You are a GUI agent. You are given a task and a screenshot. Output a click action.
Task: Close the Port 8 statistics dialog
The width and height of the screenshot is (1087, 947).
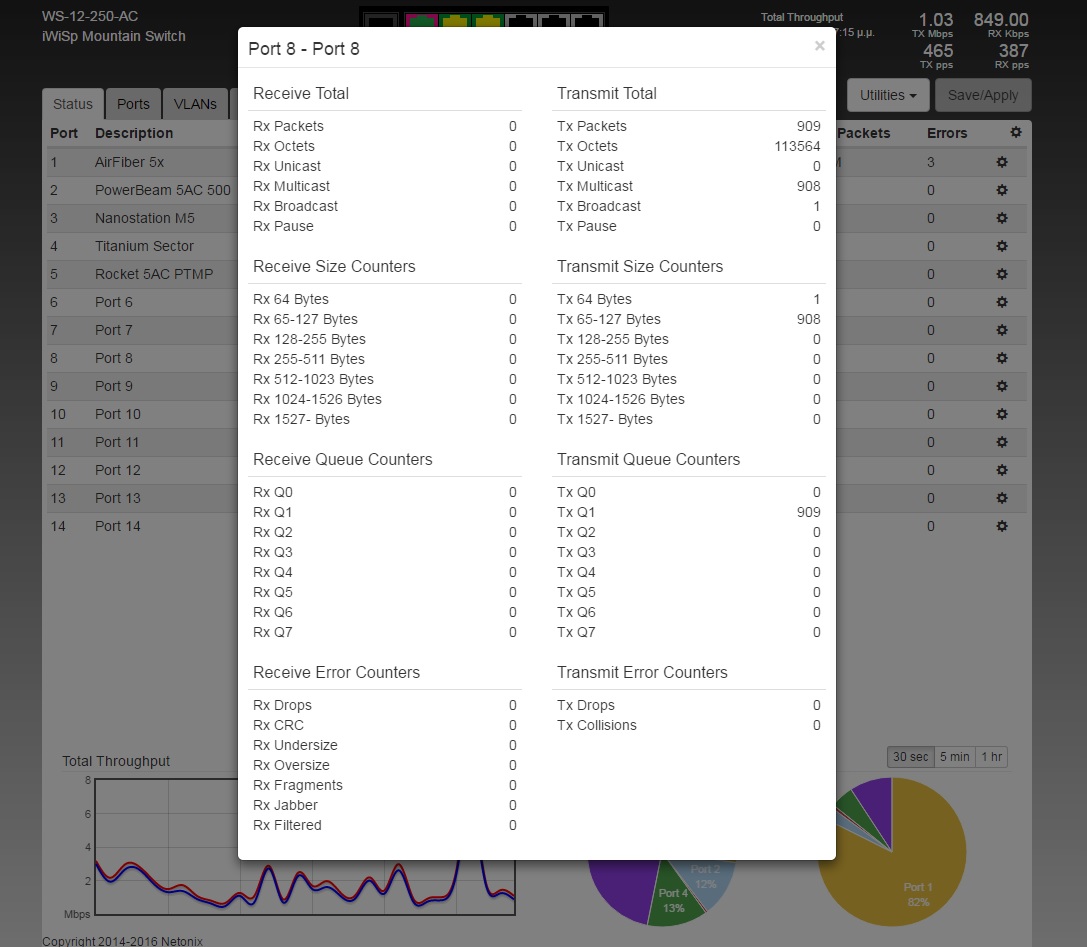819,46
